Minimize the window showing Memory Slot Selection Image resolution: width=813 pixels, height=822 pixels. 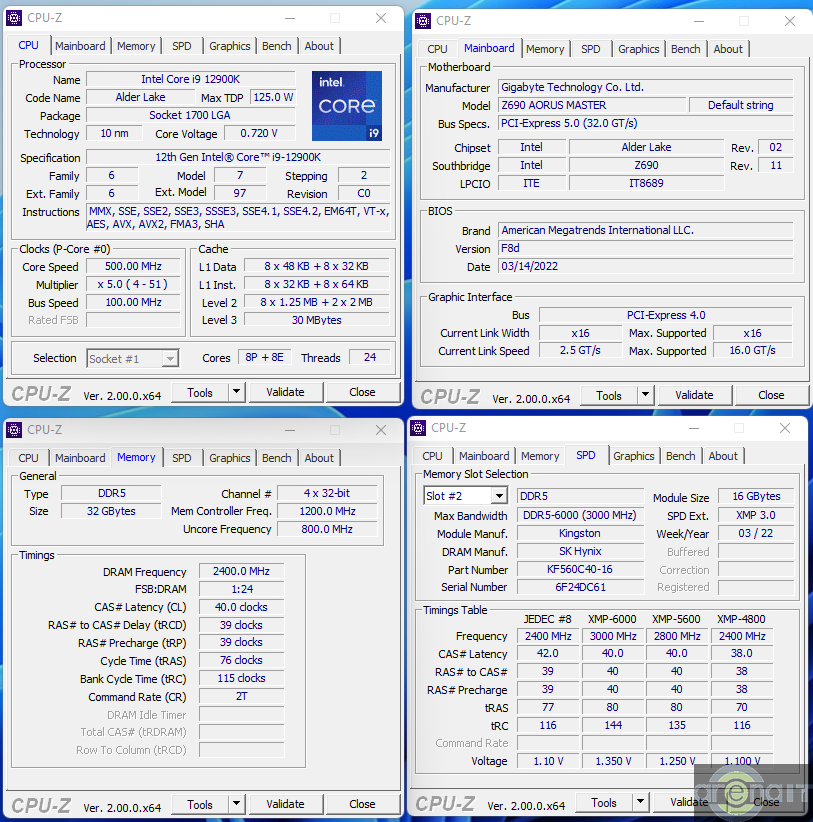tap(692, 428)
